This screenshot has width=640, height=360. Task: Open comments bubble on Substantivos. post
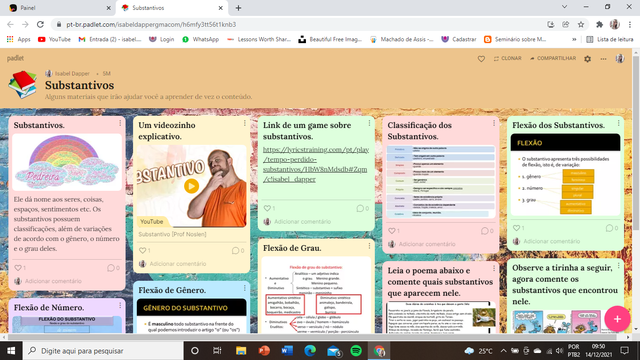[x=111, y=268]
